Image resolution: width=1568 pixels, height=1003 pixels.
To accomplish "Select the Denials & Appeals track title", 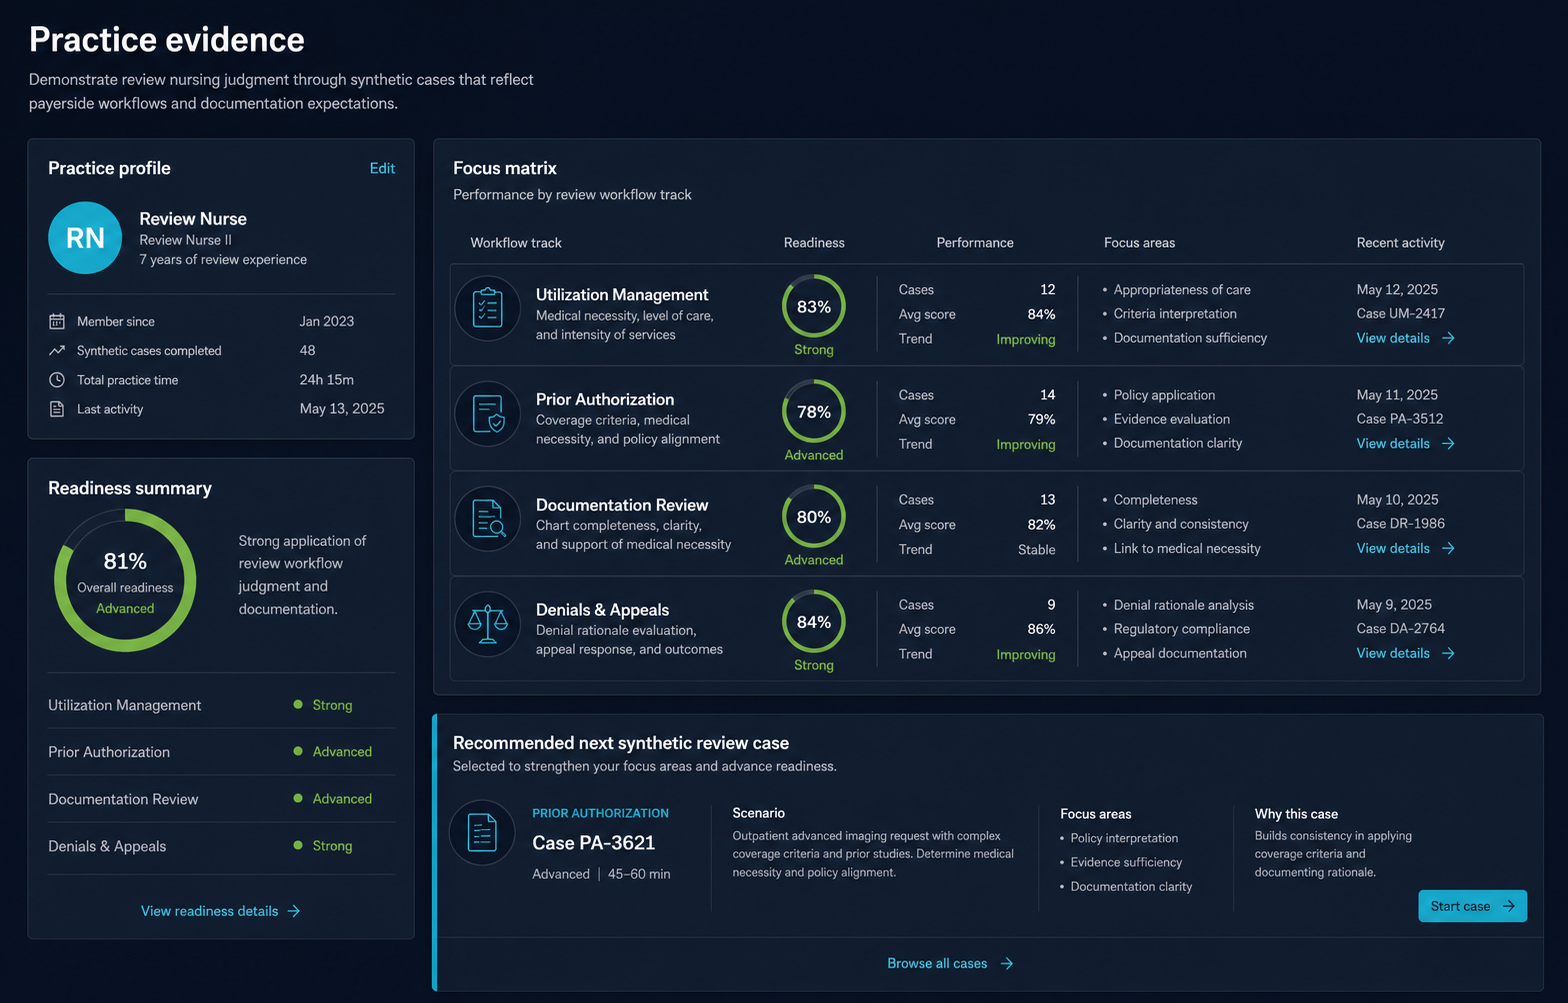I will (x=602, y=610).
